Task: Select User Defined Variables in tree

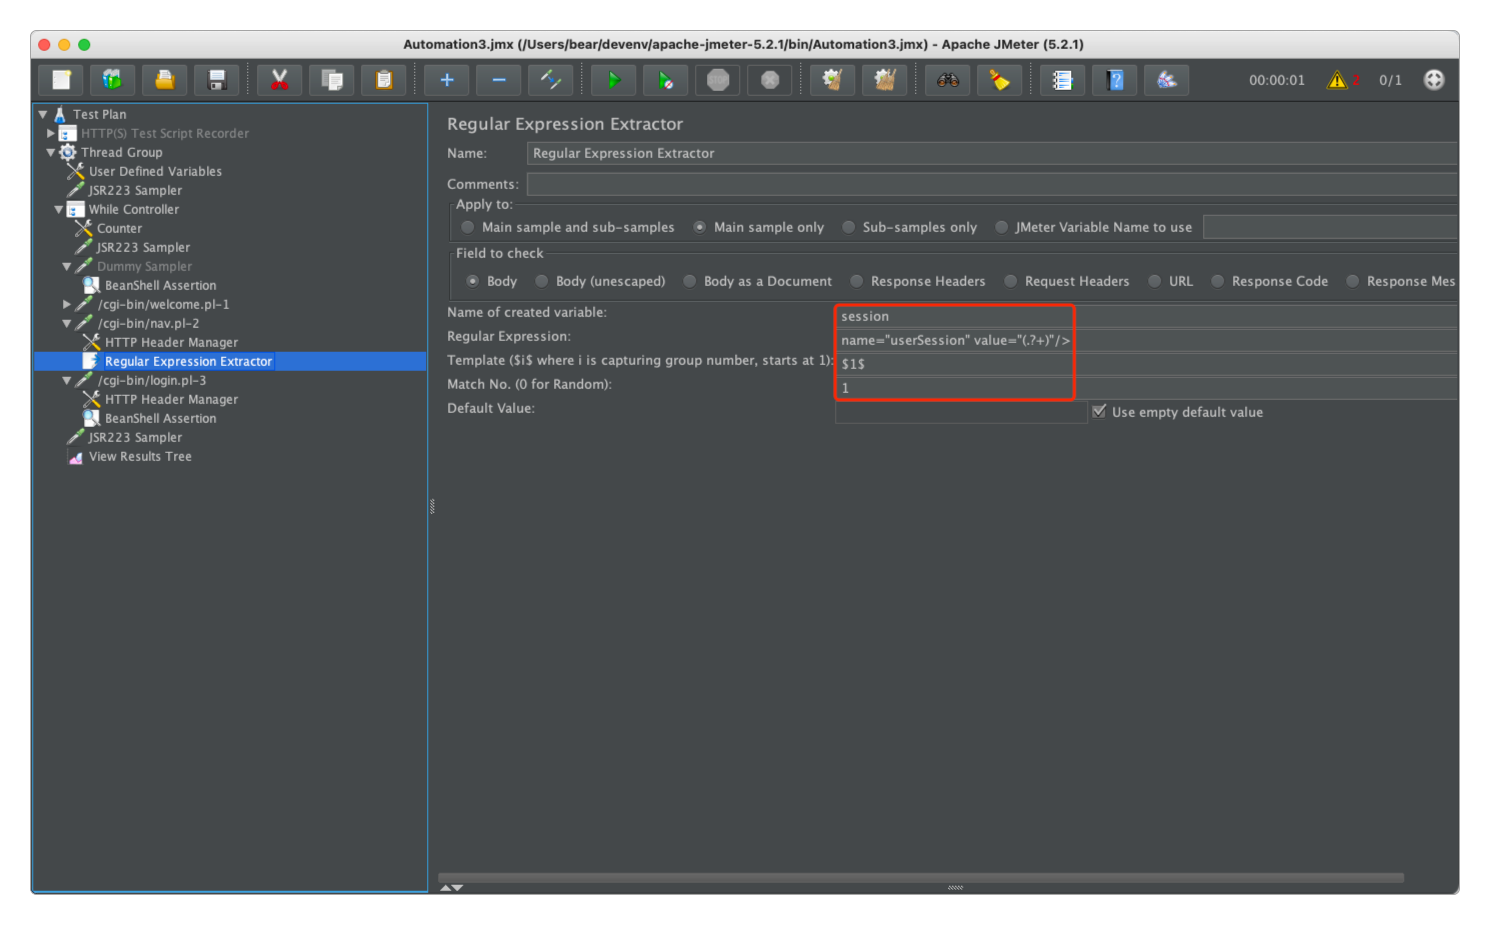Action: point(155,172)
